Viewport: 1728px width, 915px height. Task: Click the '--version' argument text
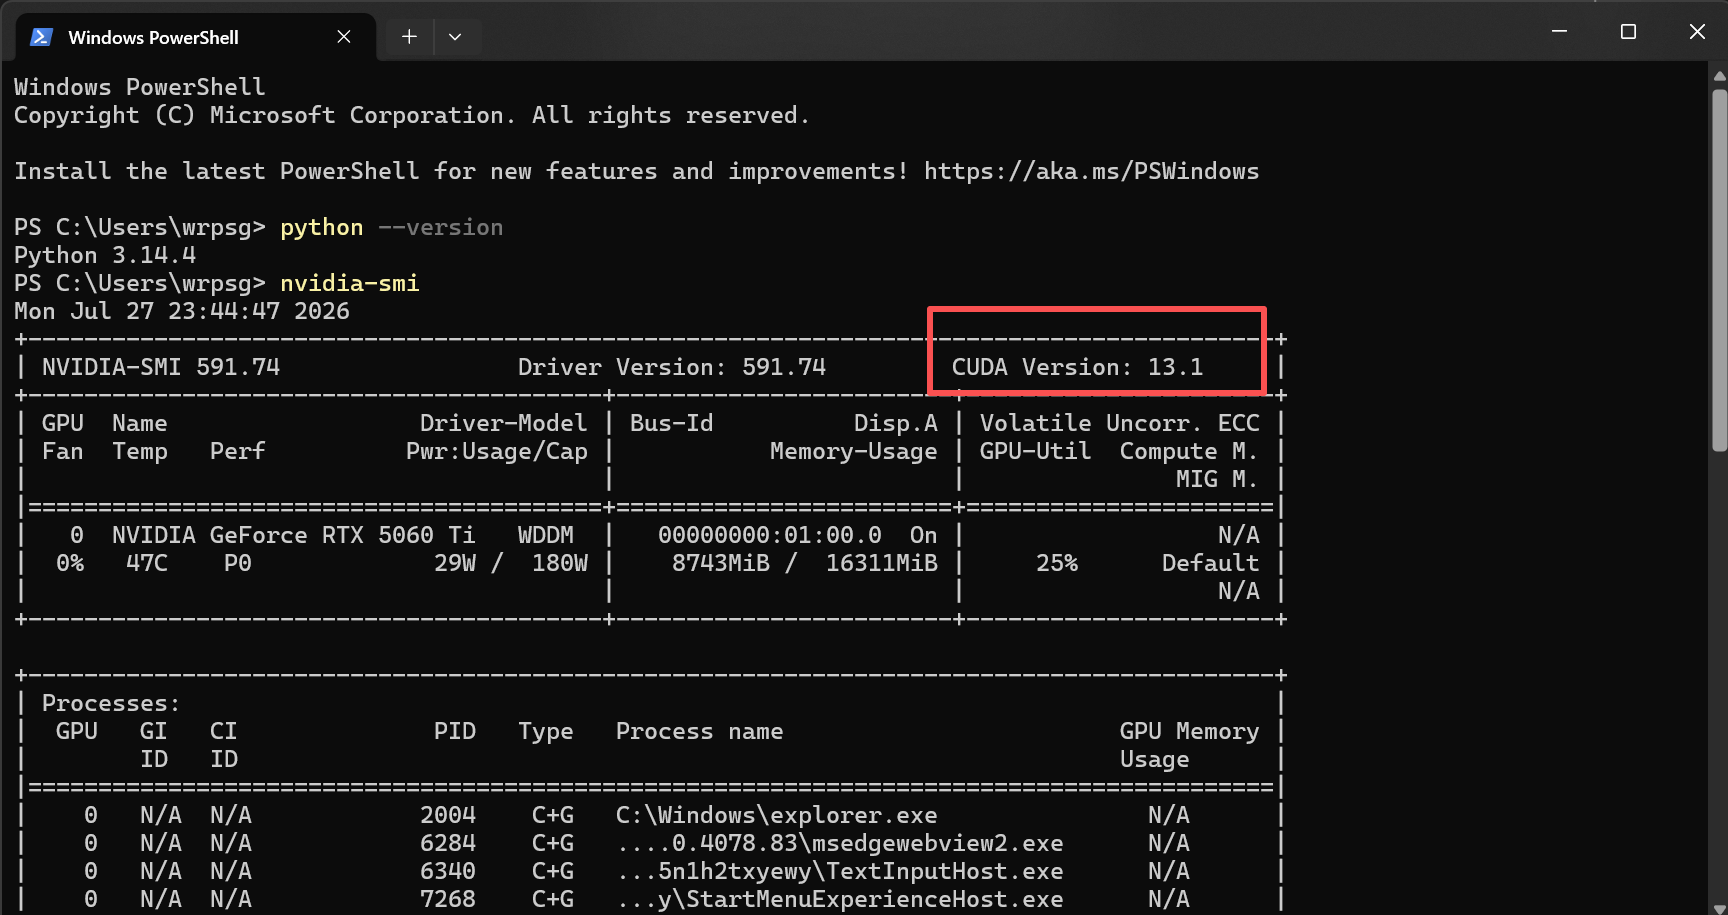440,227
